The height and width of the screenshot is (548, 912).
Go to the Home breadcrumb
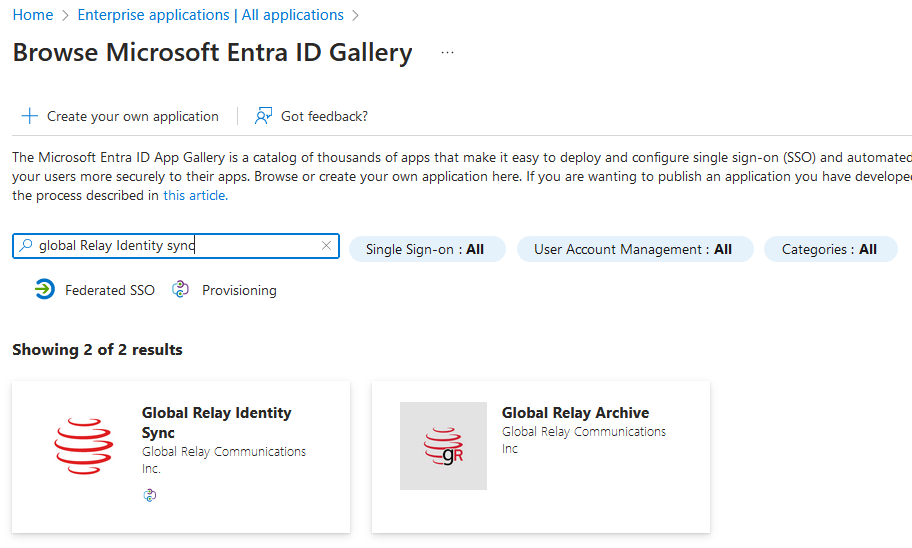(33, 15)
